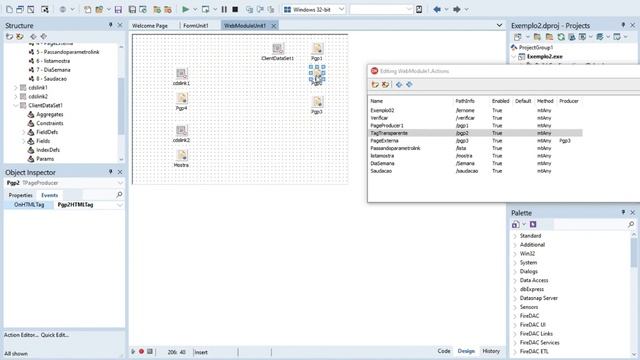Click the Producer column header

click(569, 101)
